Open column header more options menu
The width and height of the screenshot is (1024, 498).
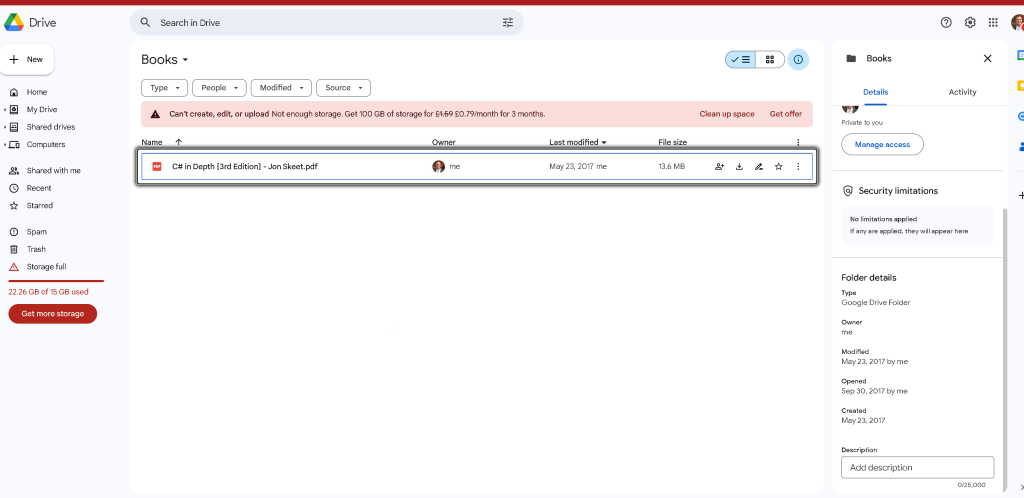click(x=798, y=142)
